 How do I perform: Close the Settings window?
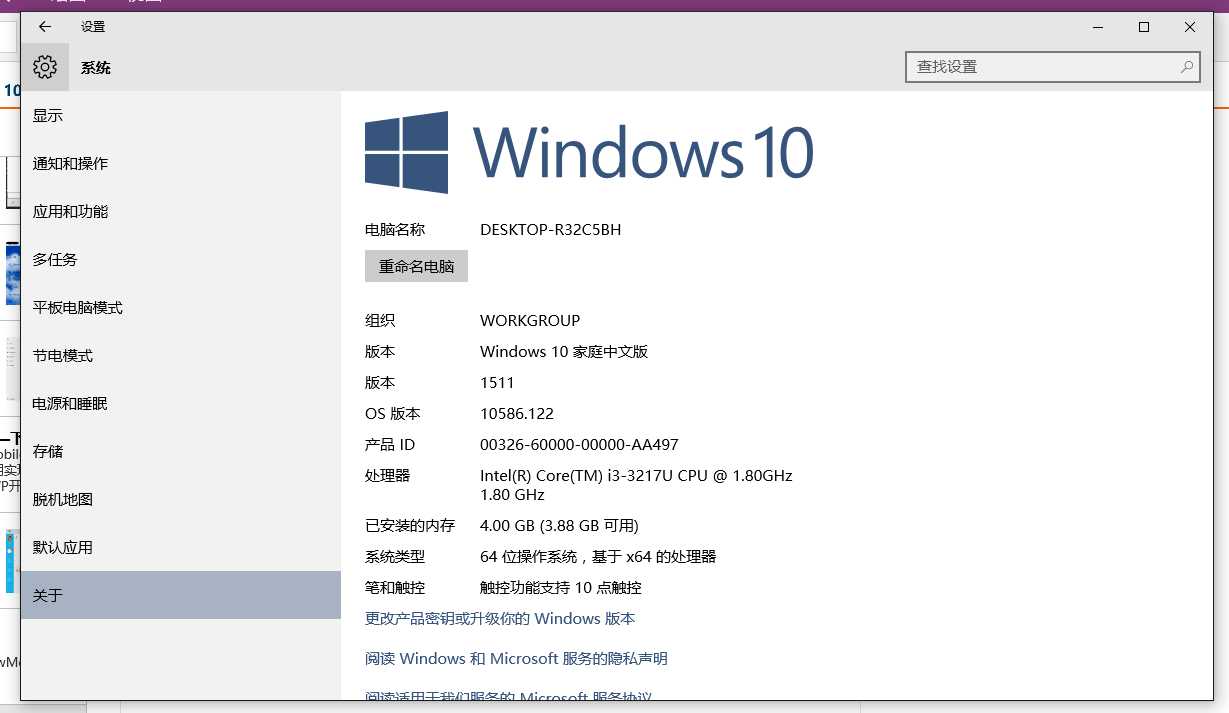coord(1190,27)
